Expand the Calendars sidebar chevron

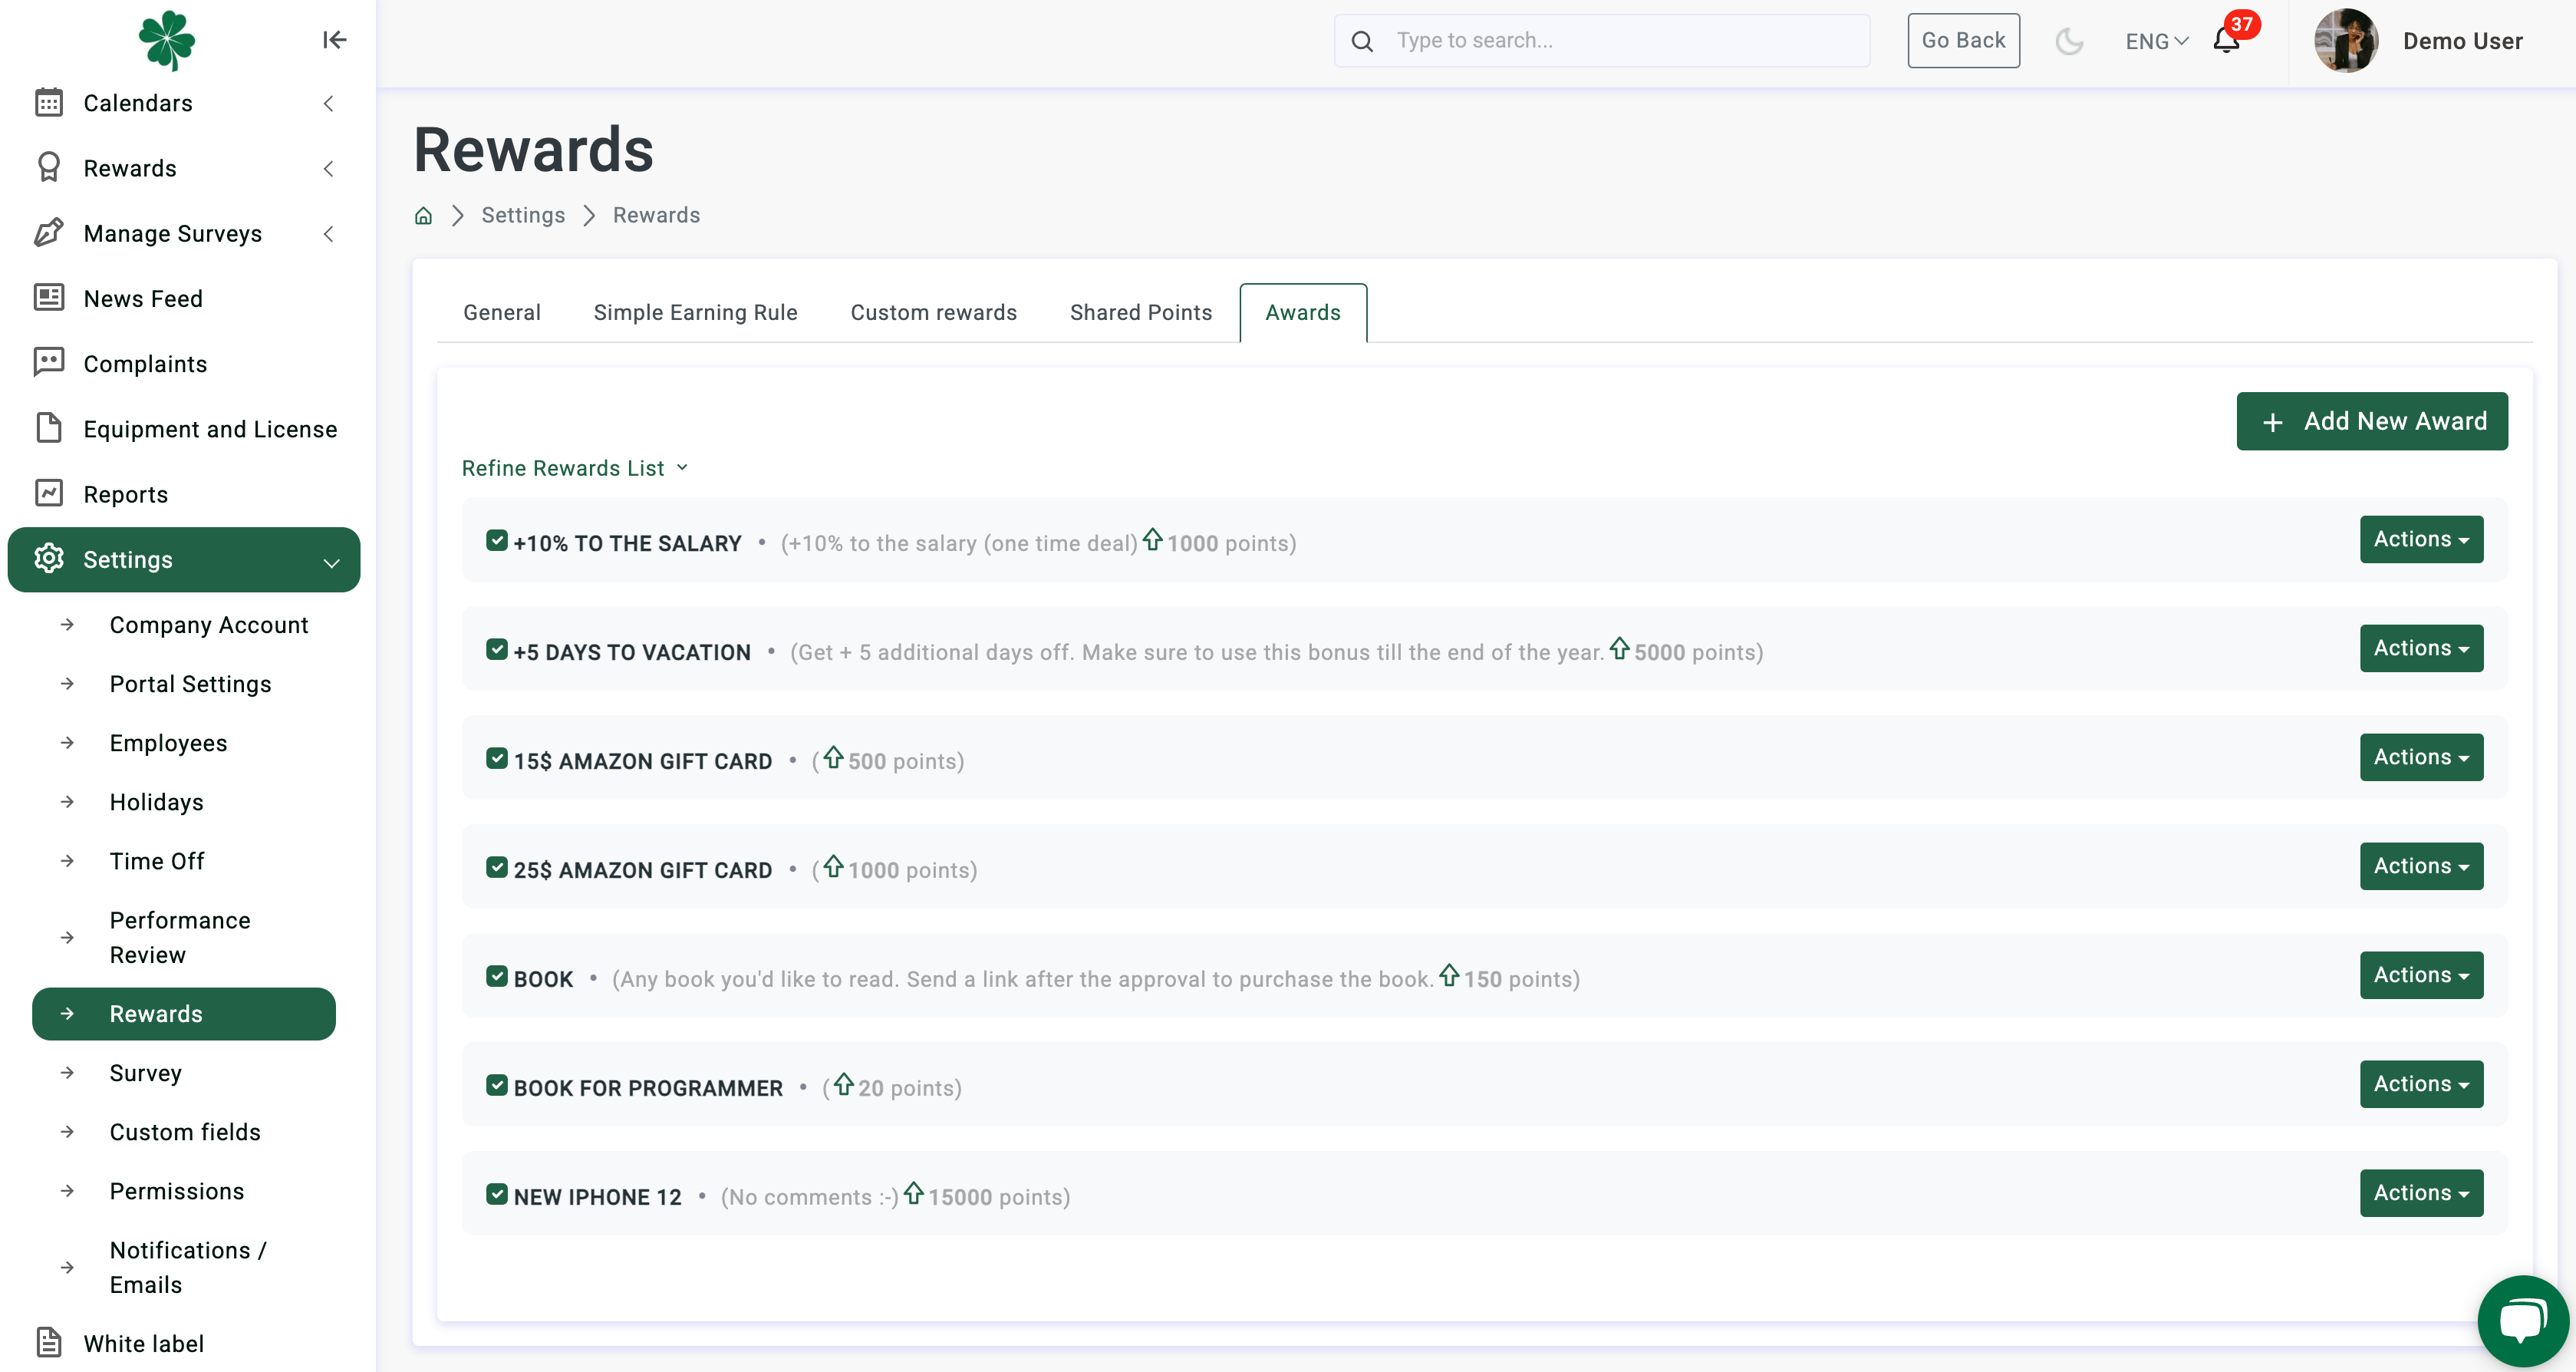tap(328, 103)
